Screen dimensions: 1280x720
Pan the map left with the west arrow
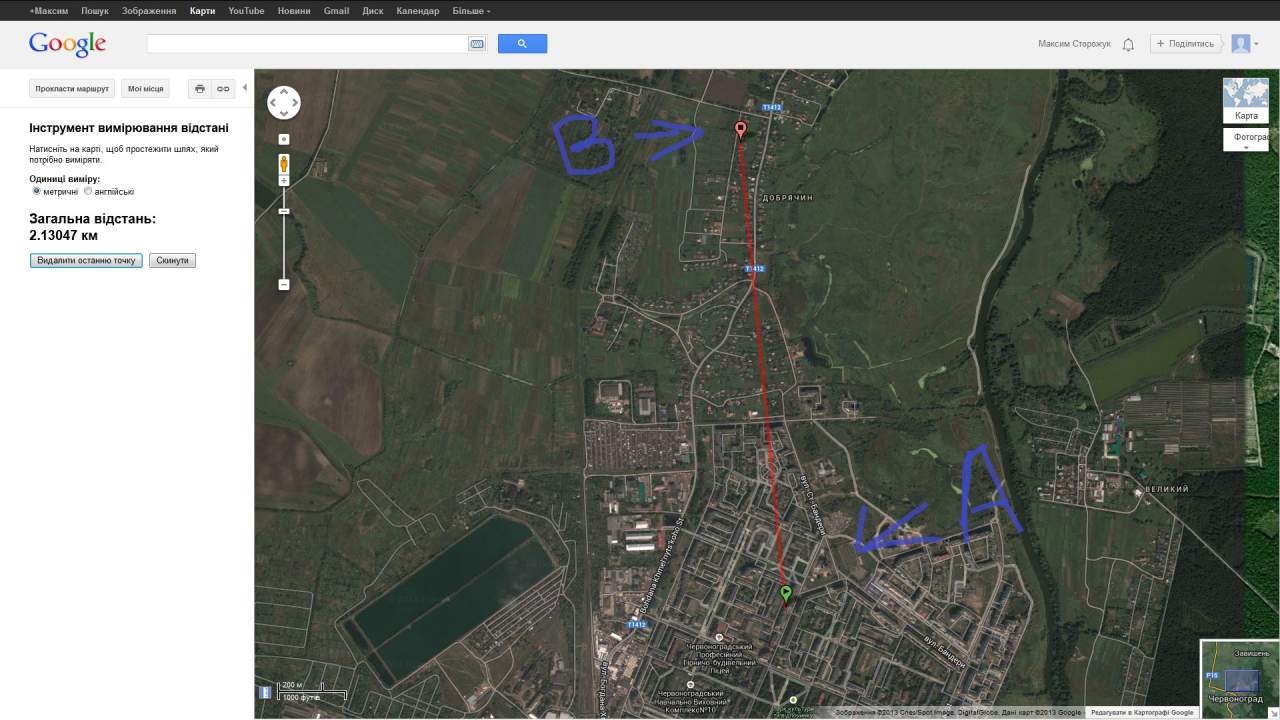274,102
